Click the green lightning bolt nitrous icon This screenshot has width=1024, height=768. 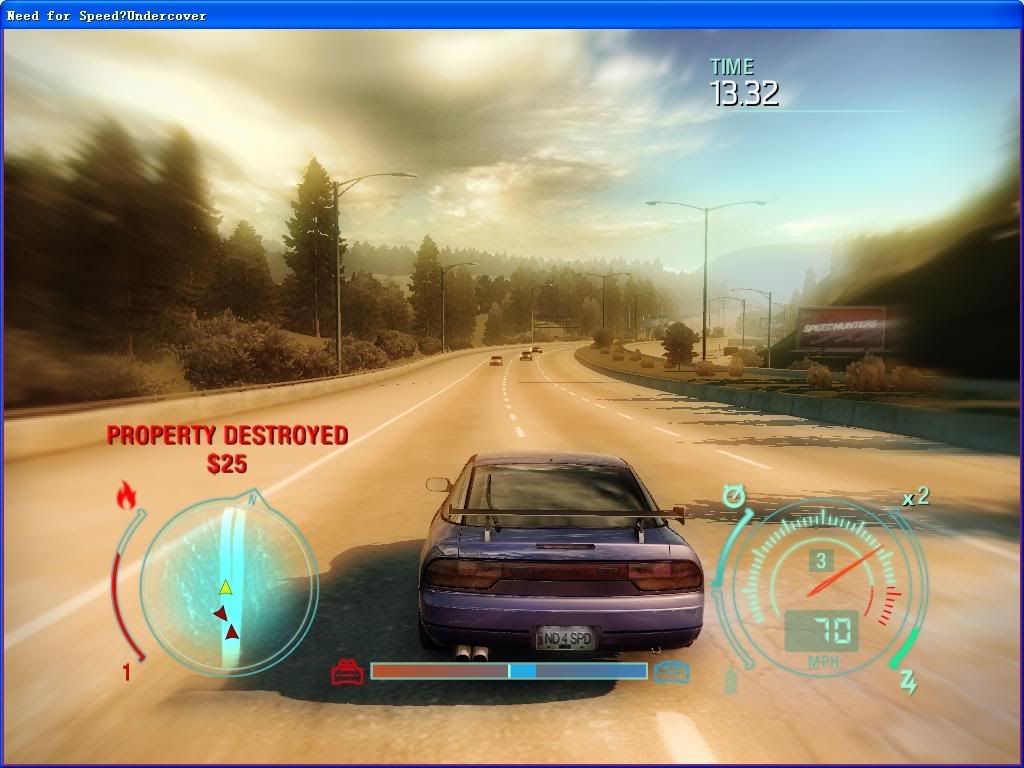click(x=908, y=682)
